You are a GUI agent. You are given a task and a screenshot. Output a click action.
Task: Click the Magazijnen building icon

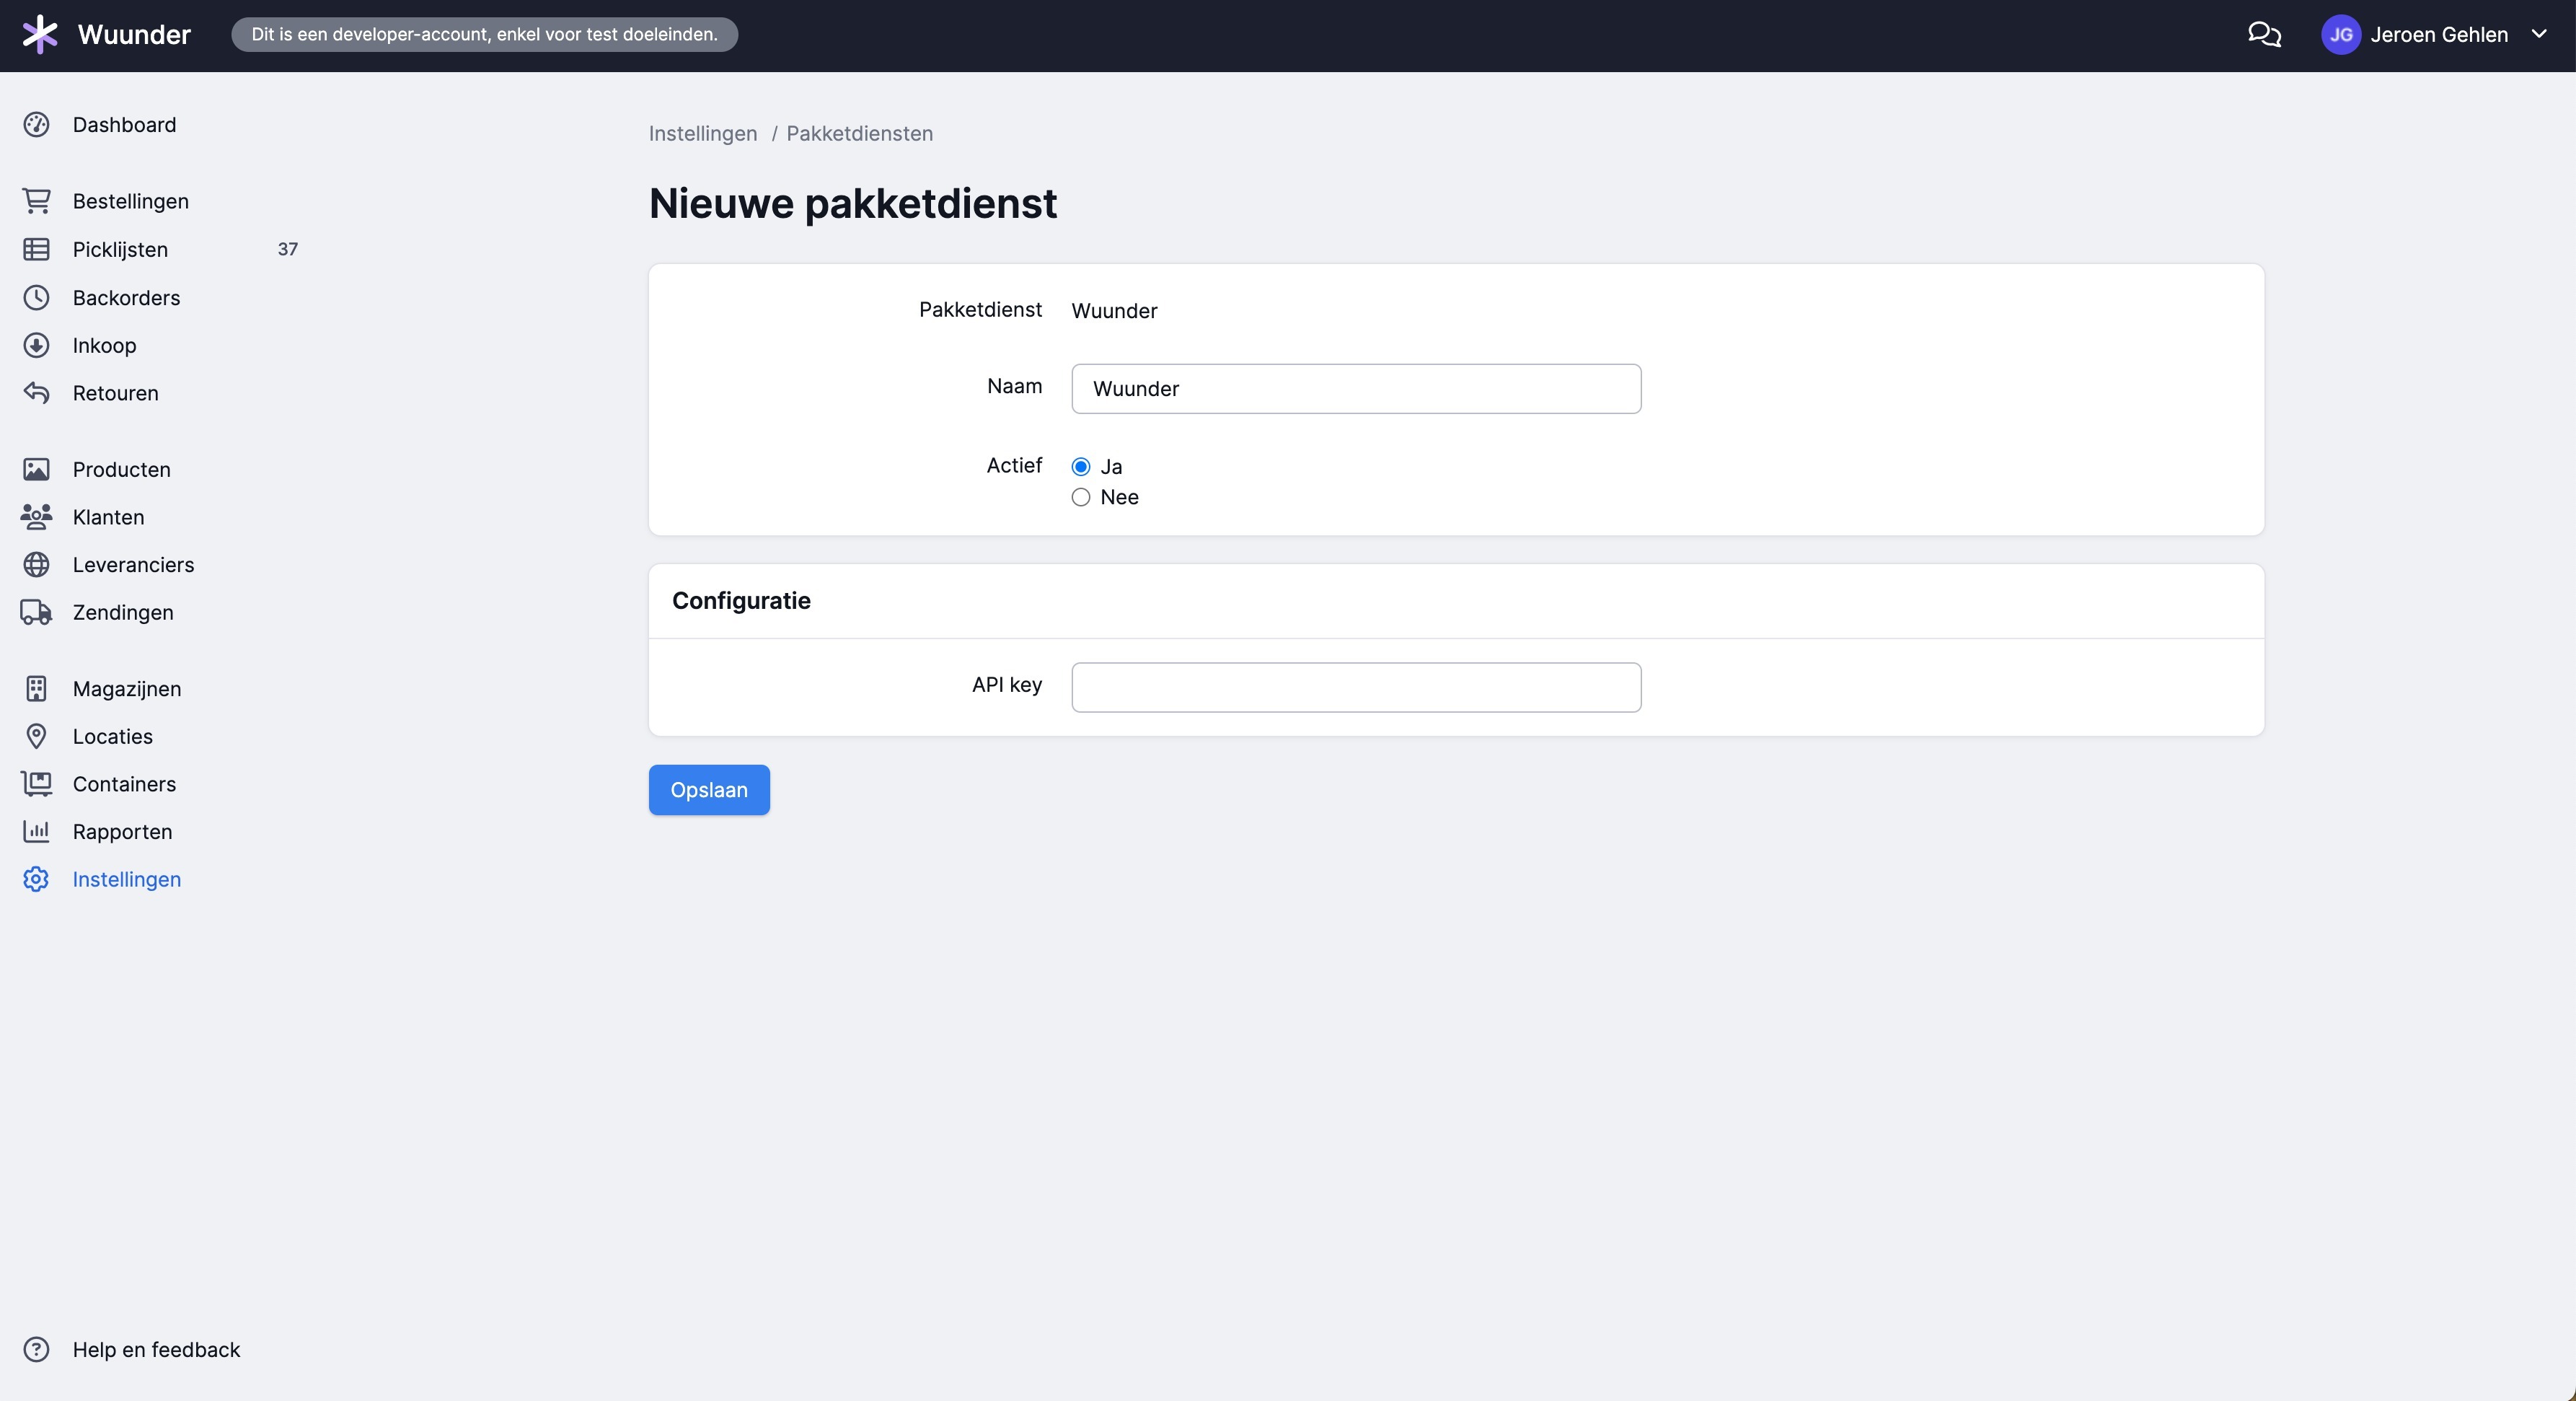[36, 689]
